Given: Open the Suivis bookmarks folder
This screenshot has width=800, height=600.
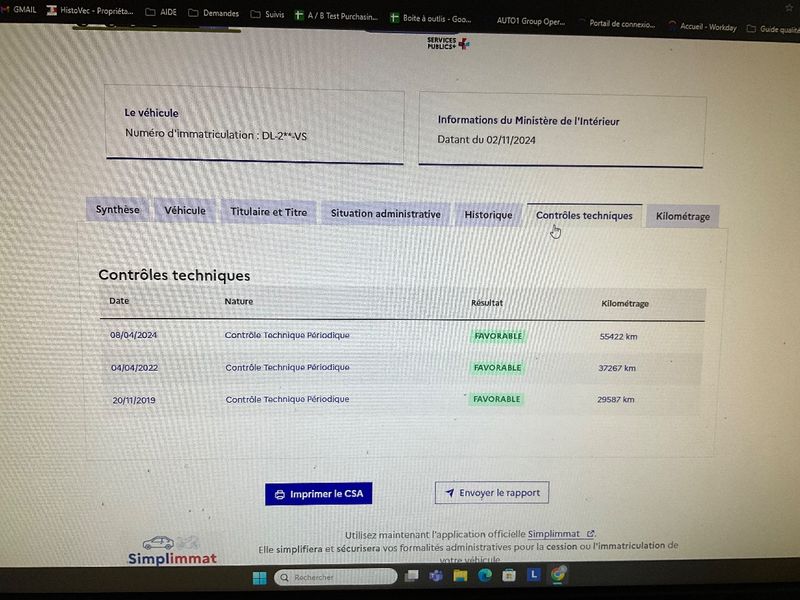Looking at the screenshot, I should [267, 14].
